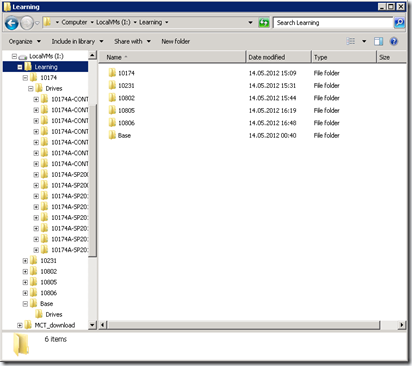Expand the MCT_download tree node

pos(20,325)
